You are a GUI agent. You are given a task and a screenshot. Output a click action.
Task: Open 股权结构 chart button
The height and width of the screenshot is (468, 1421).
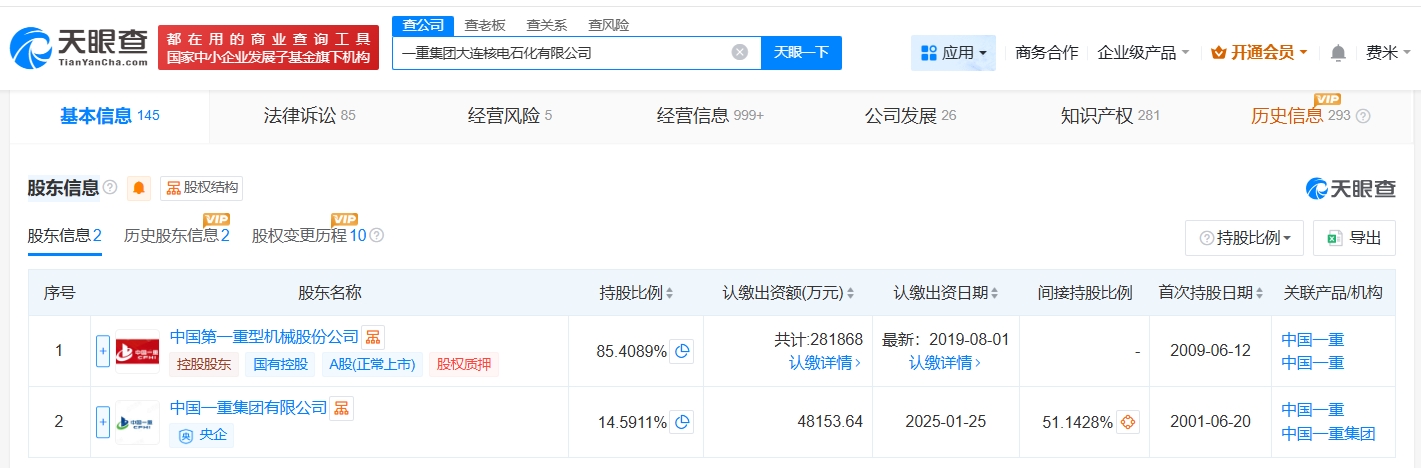click(201, 188)
